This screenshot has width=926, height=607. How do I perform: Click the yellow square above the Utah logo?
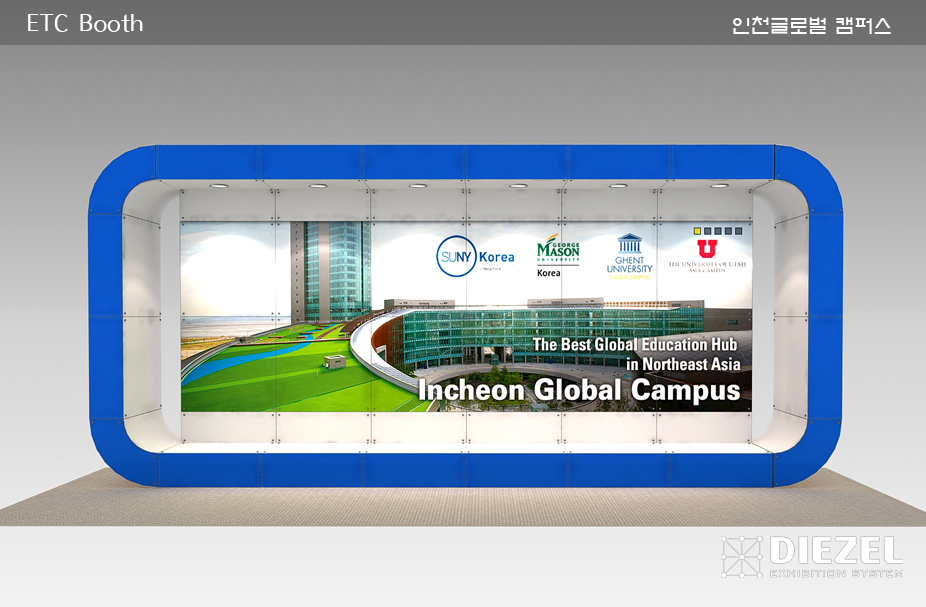pyautogui.click(x=698, y=231)
